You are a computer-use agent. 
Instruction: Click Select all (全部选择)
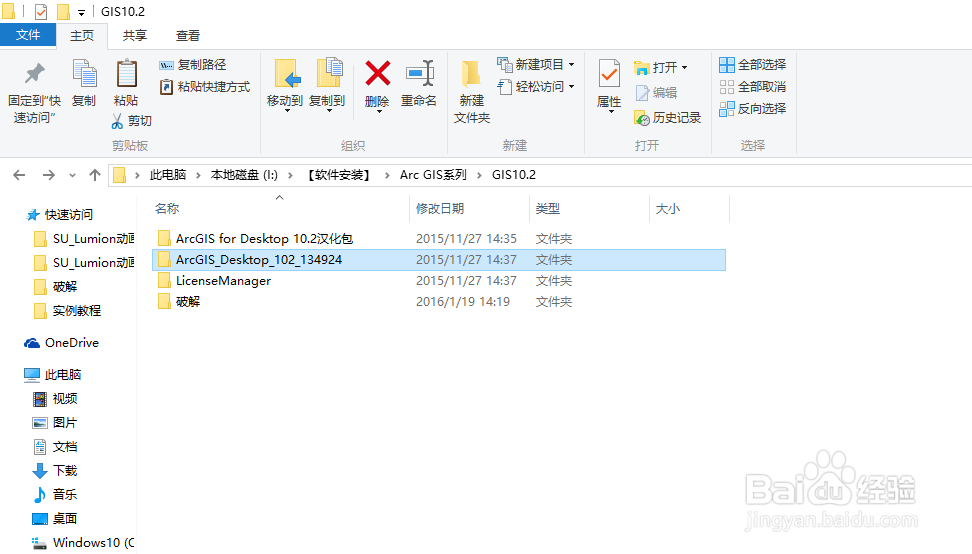click(753, 64)
